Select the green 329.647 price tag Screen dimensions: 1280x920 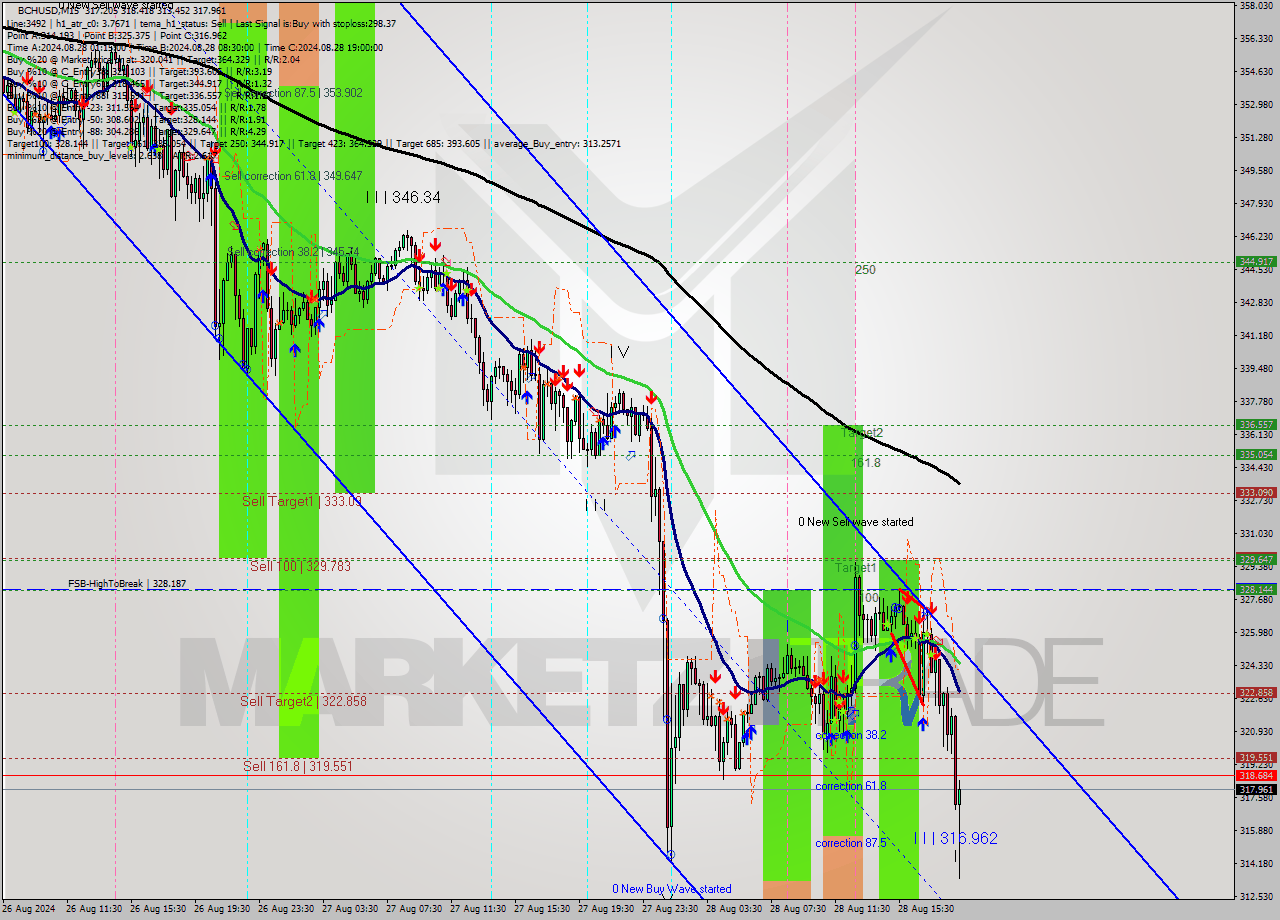[1256, 559]
